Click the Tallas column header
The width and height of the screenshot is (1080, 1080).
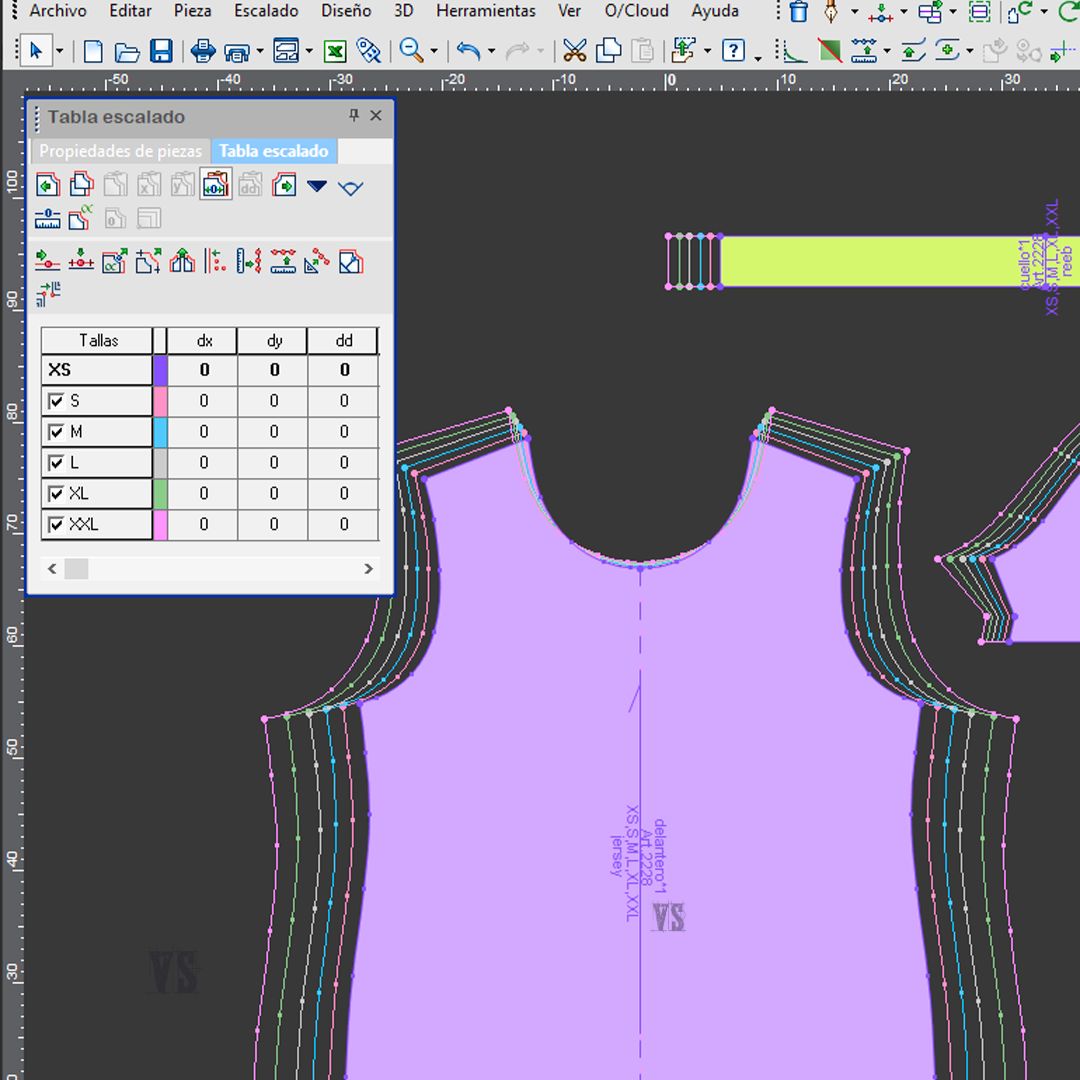98,341
